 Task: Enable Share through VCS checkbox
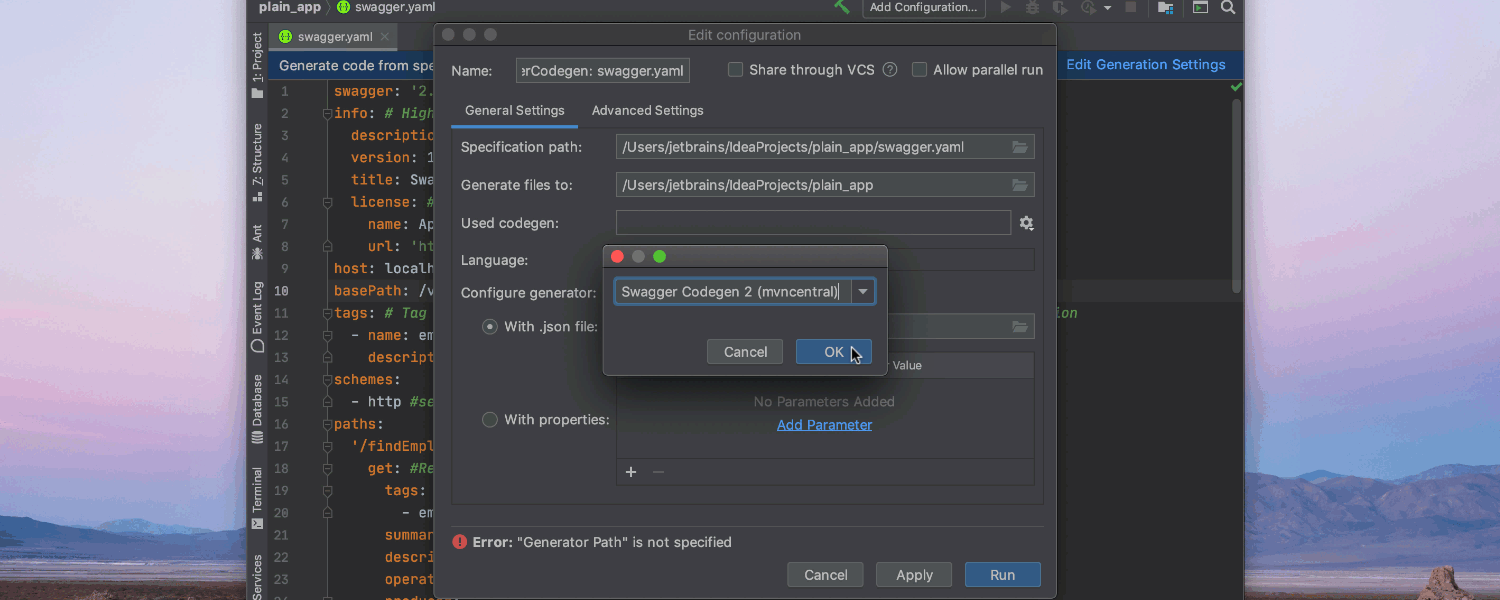coord(735,70)
